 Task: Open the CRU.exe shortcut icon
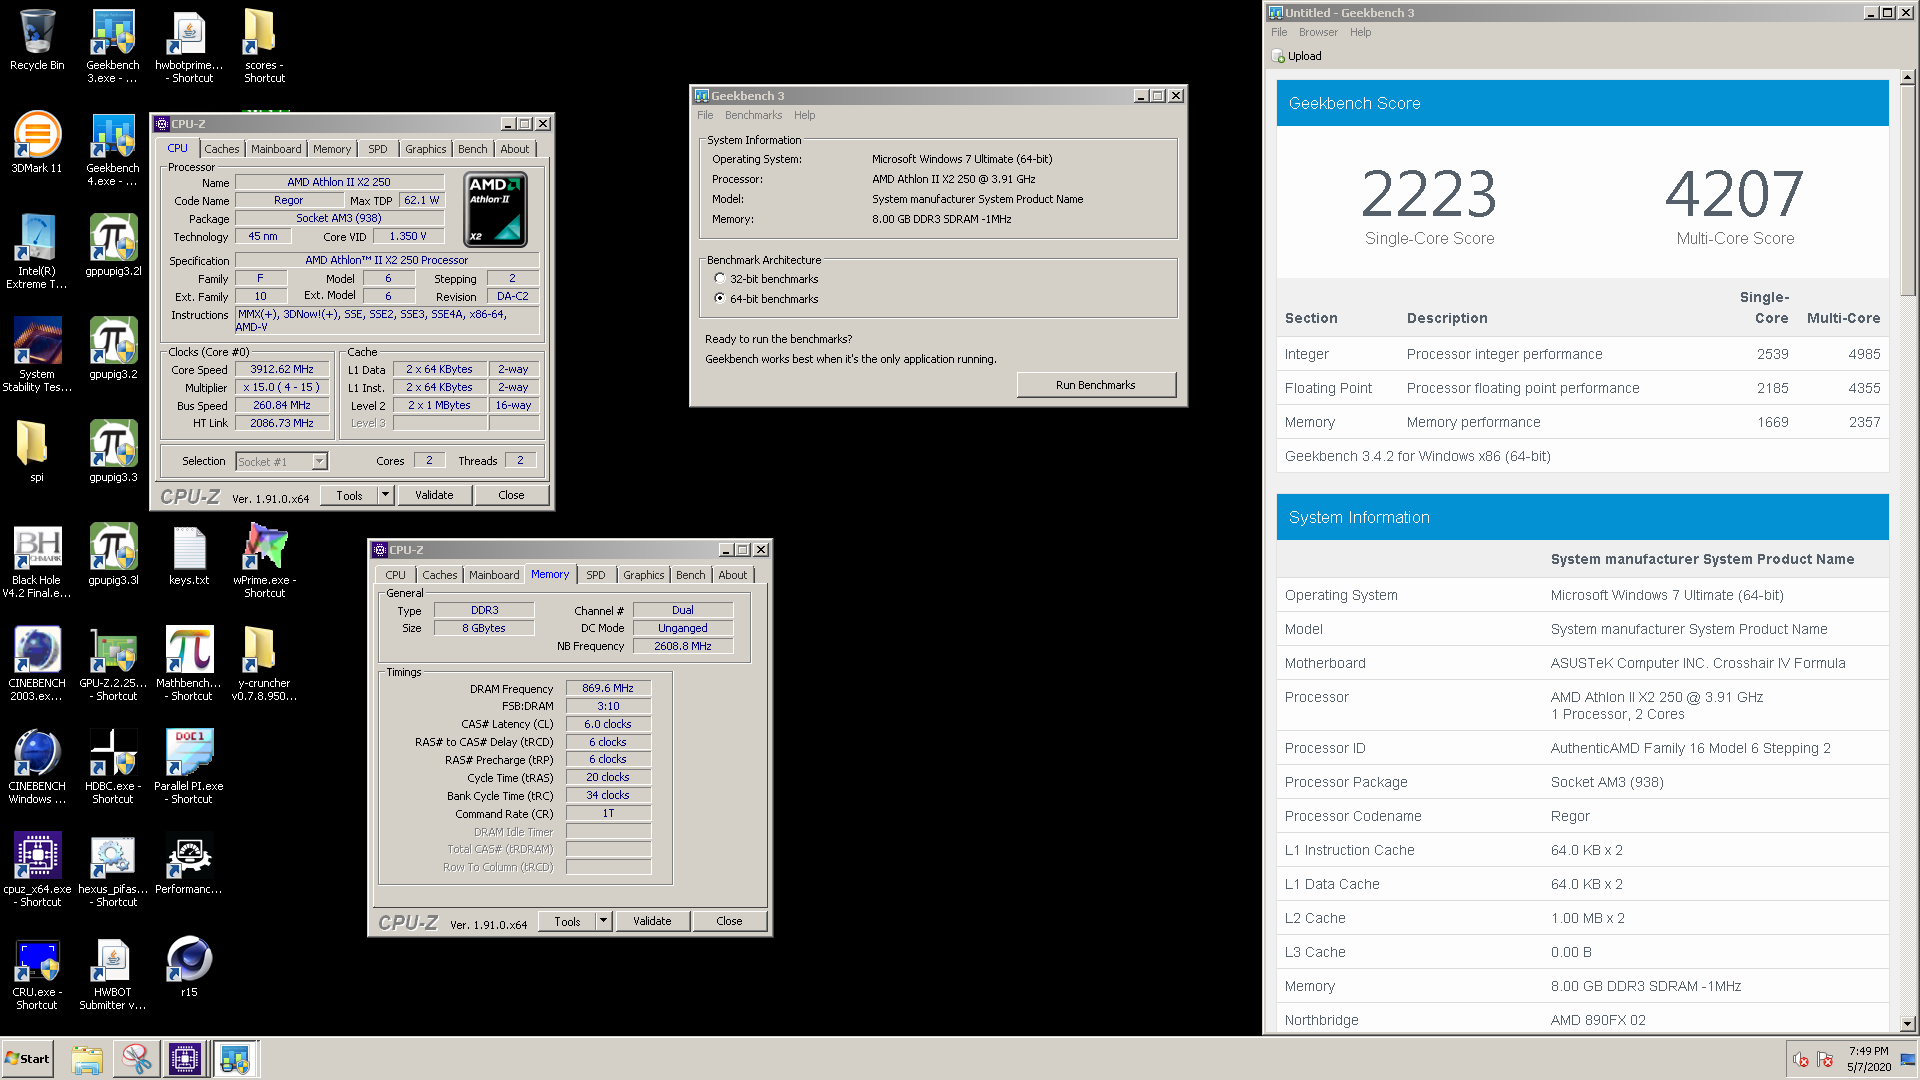(37, 973)
